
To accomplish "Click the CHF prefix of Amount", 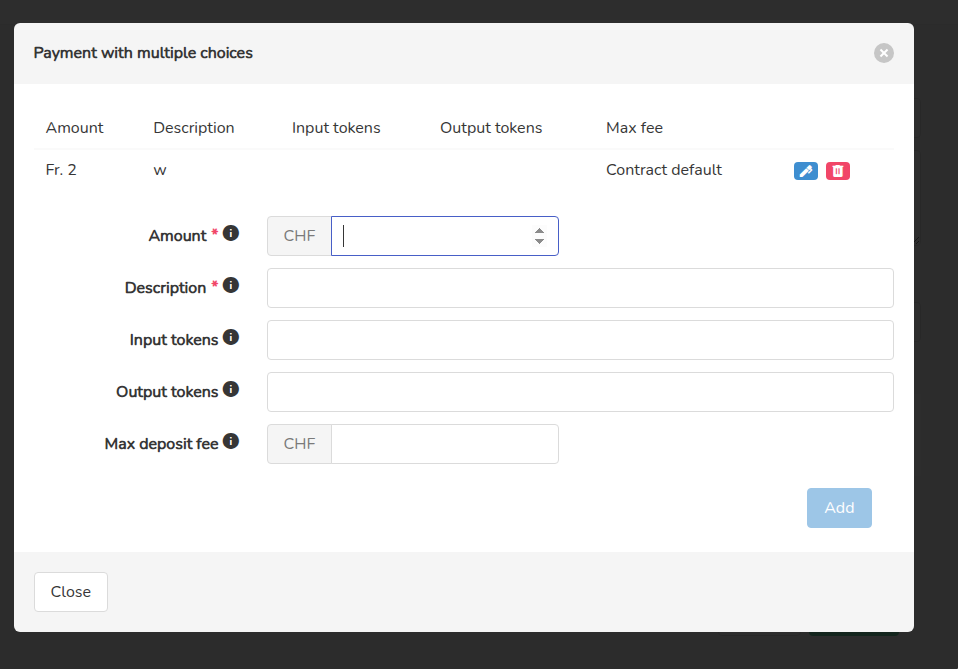I will [x=299, y=236].
